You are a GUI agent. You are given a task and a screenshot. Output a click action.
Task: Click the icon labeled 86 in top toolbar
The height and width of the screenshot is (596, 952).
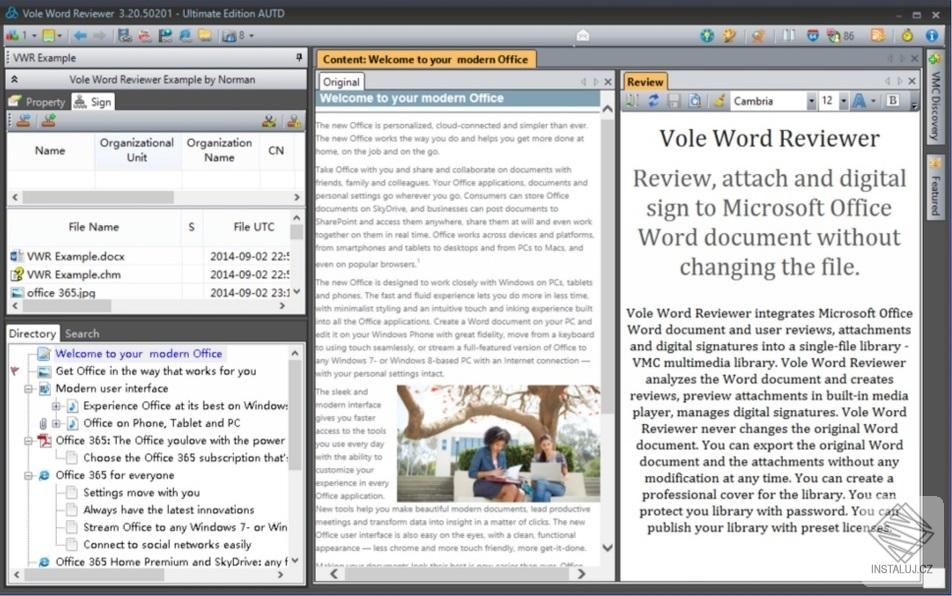(840, 36)
